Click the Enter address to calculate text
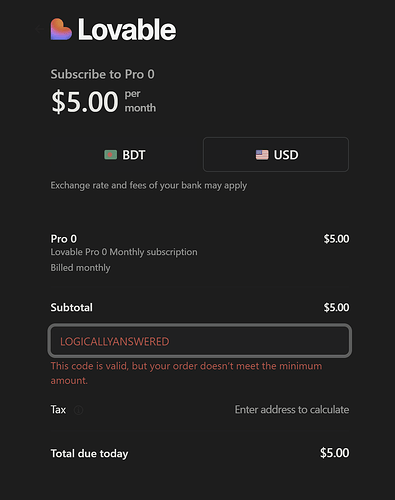 (292, 409)
